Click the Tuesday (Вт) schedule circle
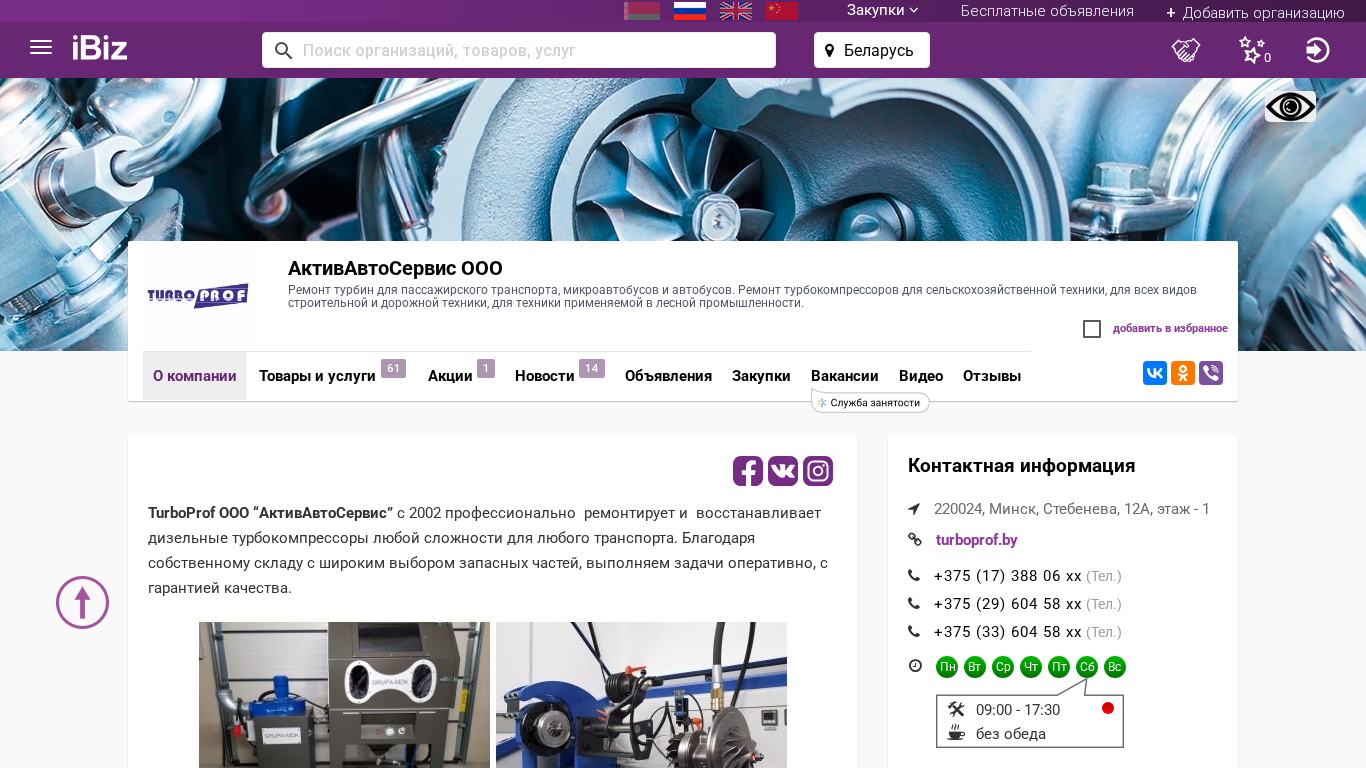1366x768 pixels. [x=975, y=667]
